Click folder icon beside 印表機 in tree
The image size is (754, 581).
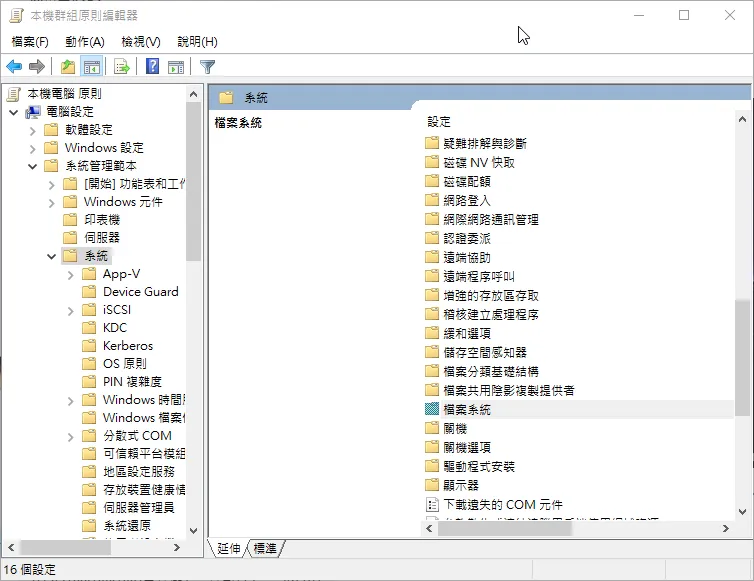tap(70, 220)
